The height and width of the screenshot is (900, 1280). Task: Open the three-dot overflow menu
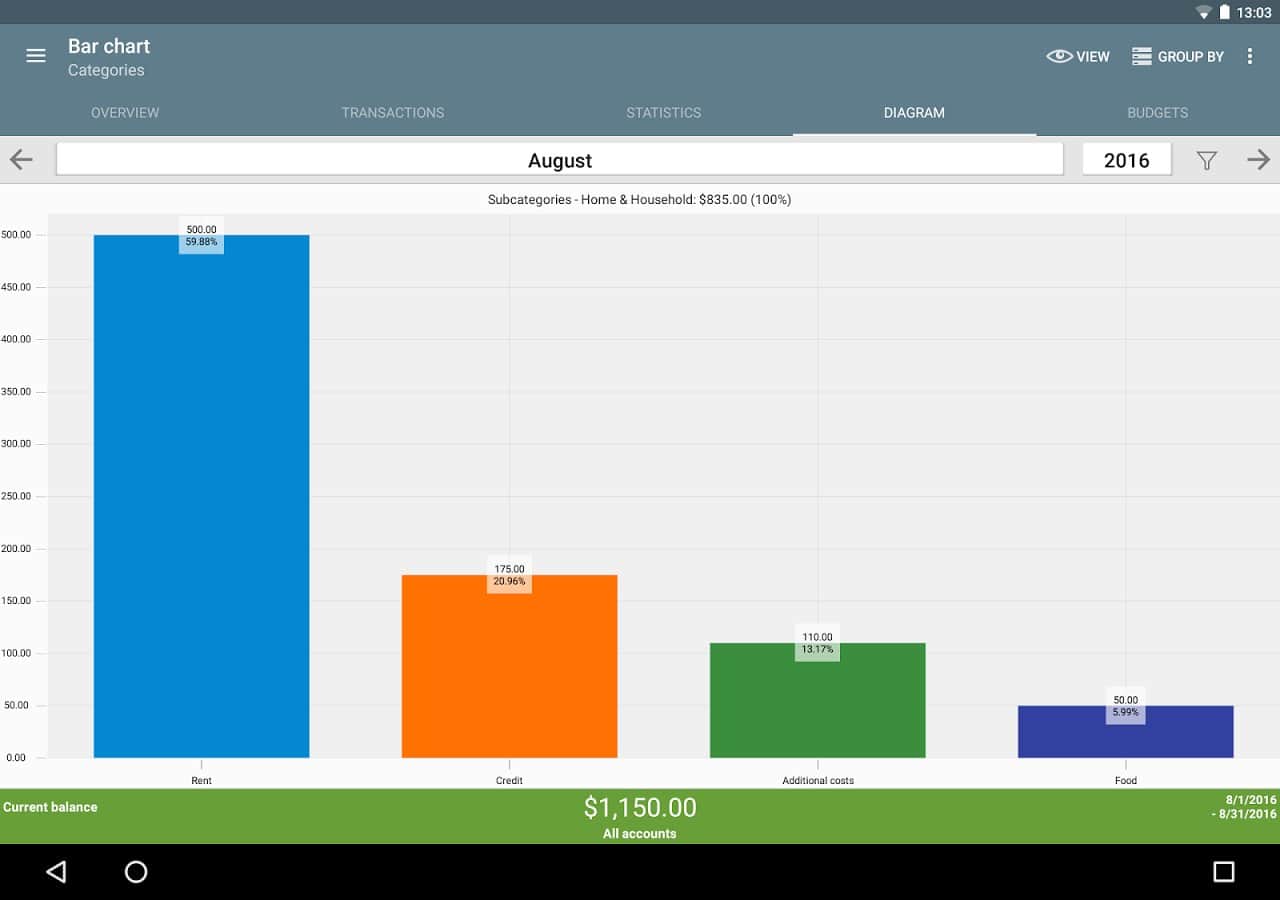1249,56
